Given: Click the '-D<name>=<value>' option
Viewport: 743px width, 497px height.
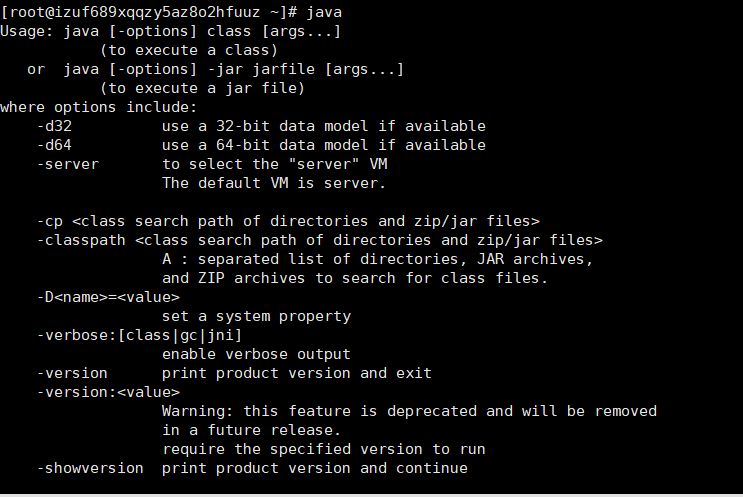Looking at the screenshot, I should (x=107, y=297).
